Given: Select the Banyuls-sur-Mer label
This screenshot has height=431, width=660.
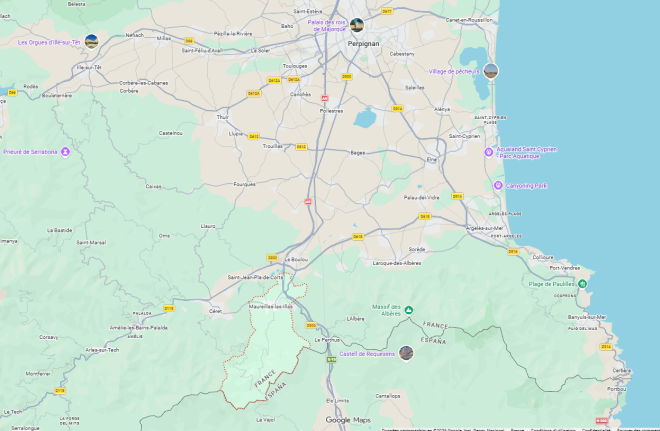Looking at the screenshot, I should point(587,317).
